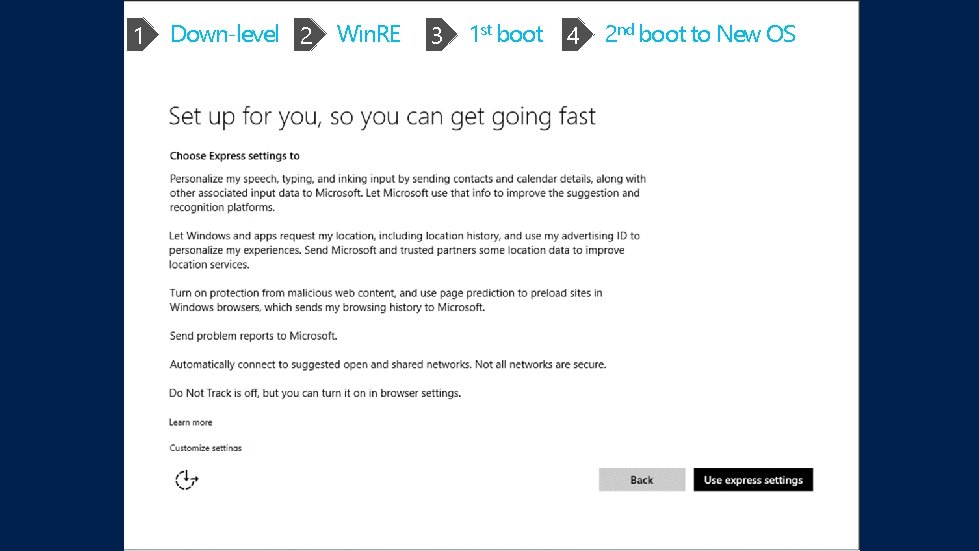Viewport: 979px width, 551px height.
Task: Click 'Automatically connect to suggested open' sentence
Action: (x=388, y=364)
